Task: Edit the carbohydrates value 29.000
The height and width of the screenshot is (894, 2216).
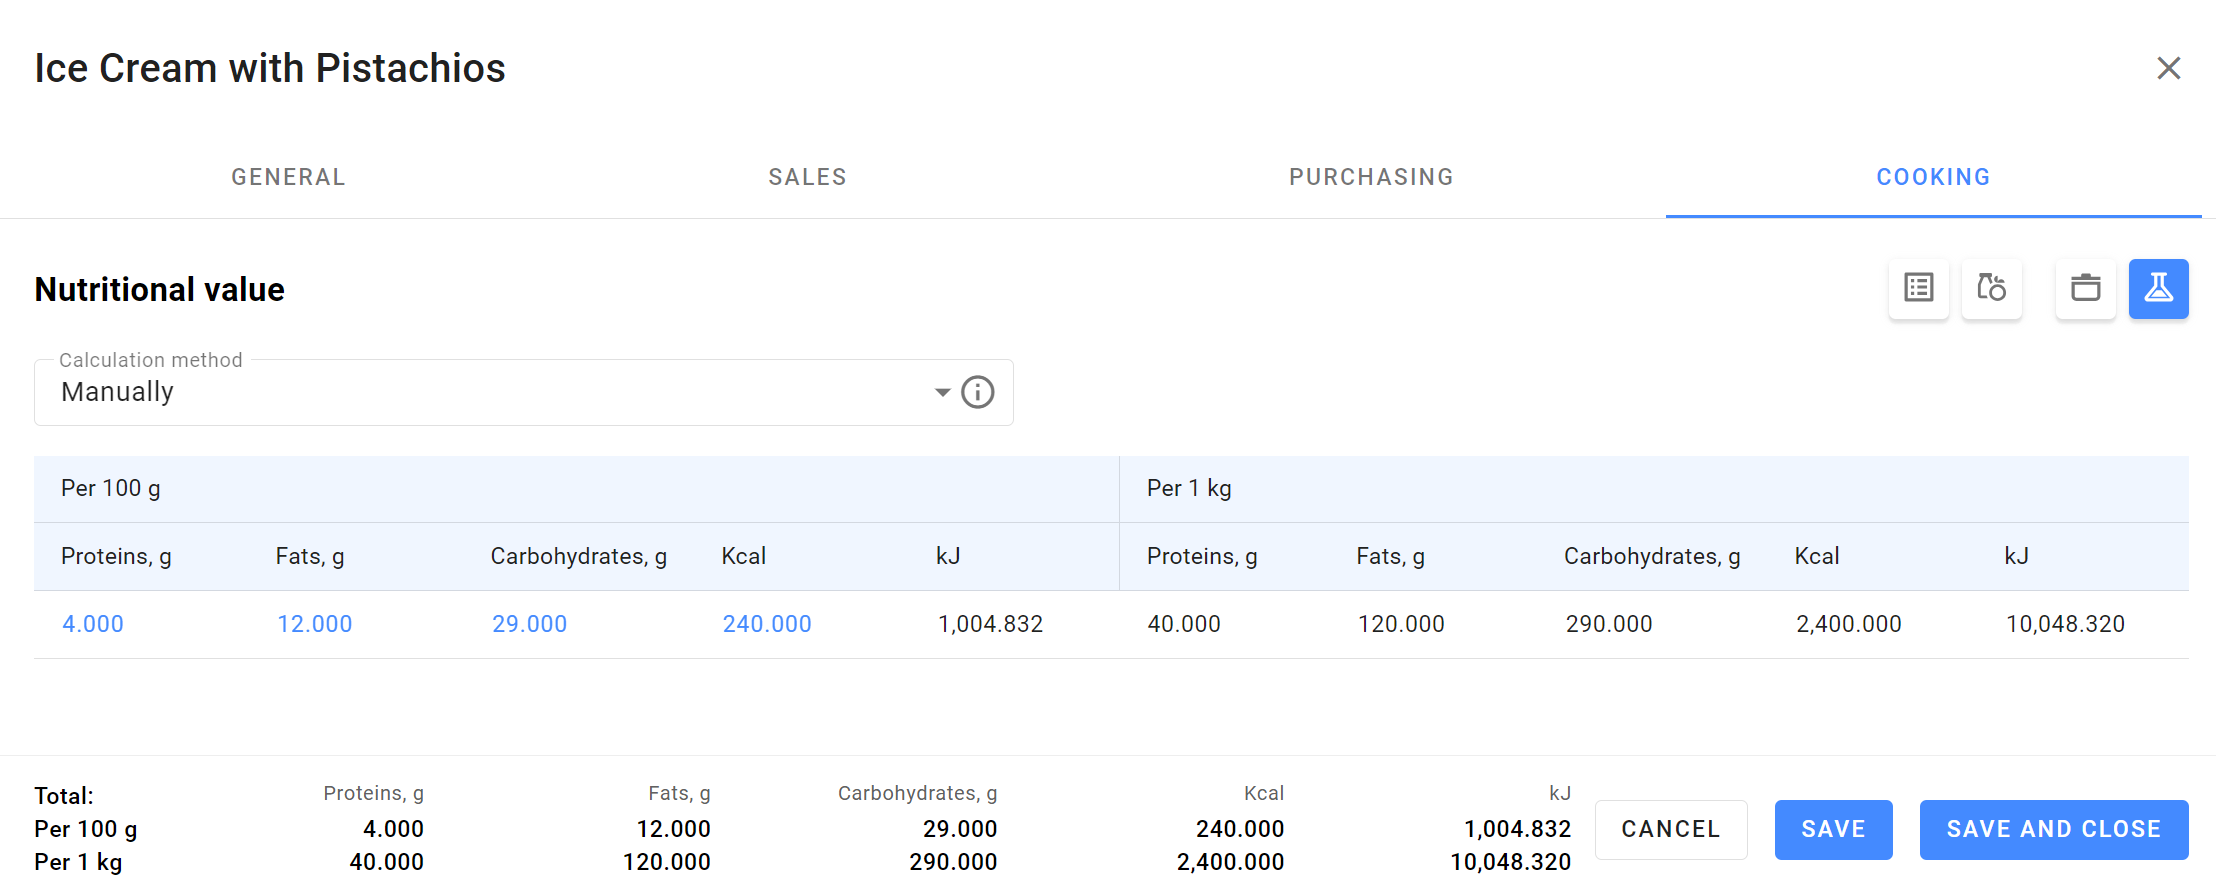Action: click(529, 624)
